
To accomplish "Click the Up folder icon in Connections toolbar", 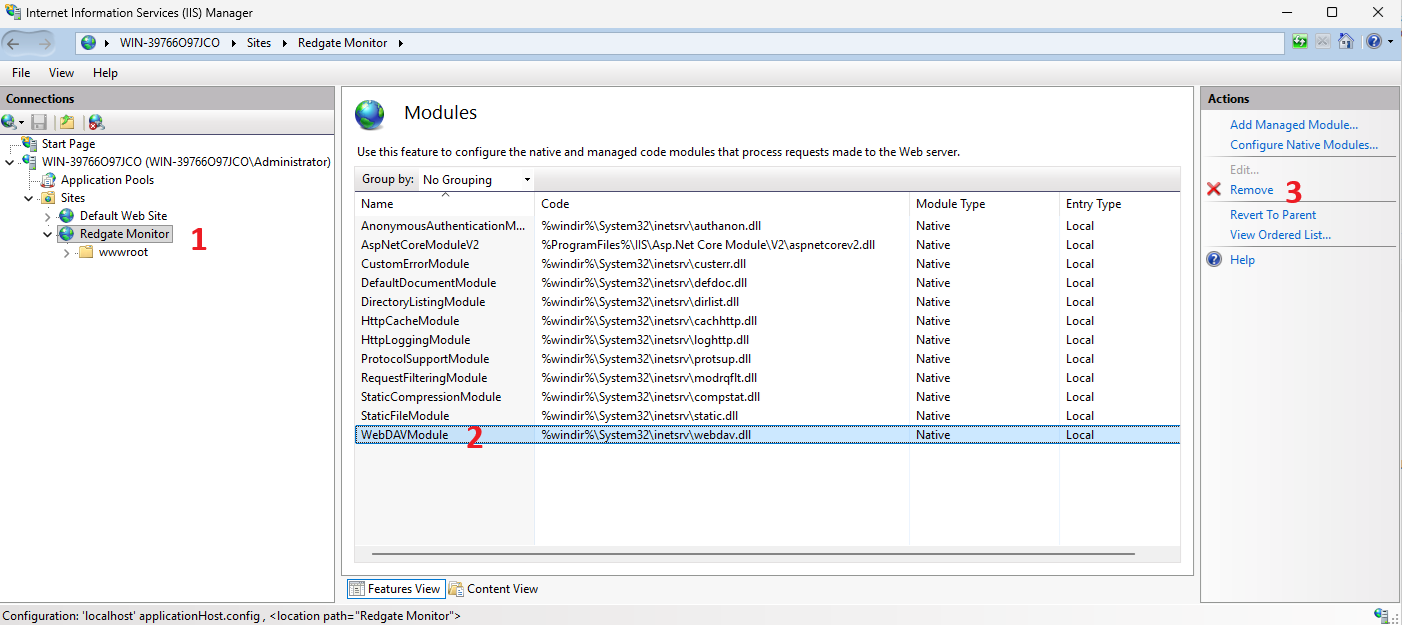I will (67, 122).
